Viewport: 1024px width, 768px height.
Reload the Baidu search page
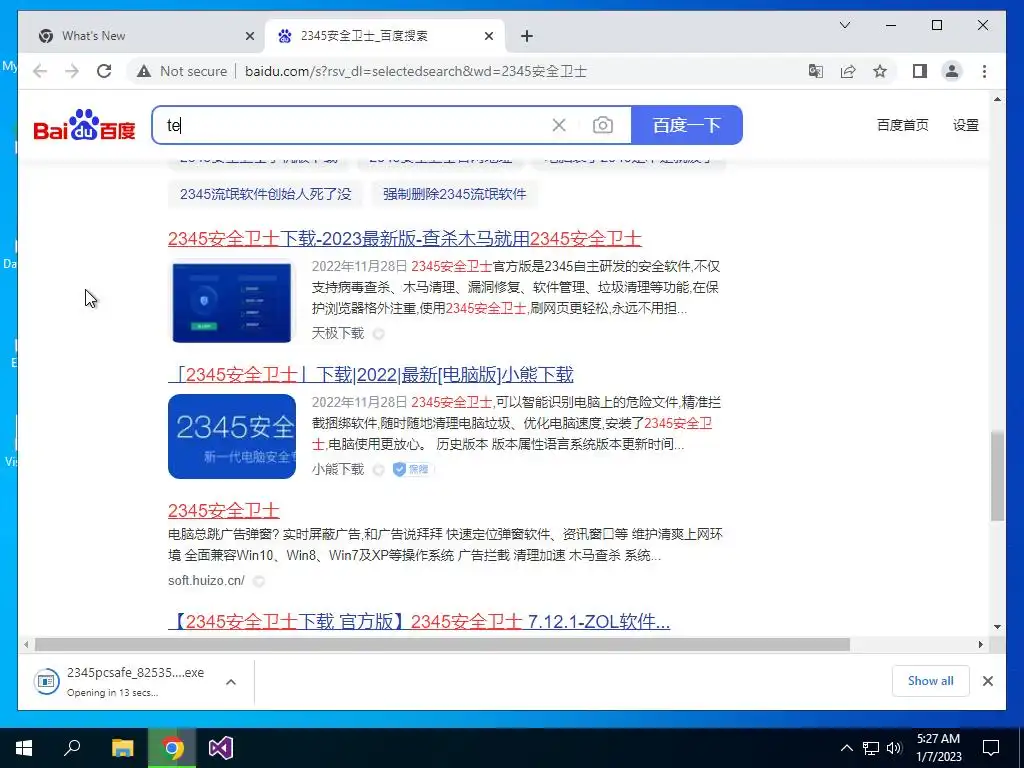[104, 71]
